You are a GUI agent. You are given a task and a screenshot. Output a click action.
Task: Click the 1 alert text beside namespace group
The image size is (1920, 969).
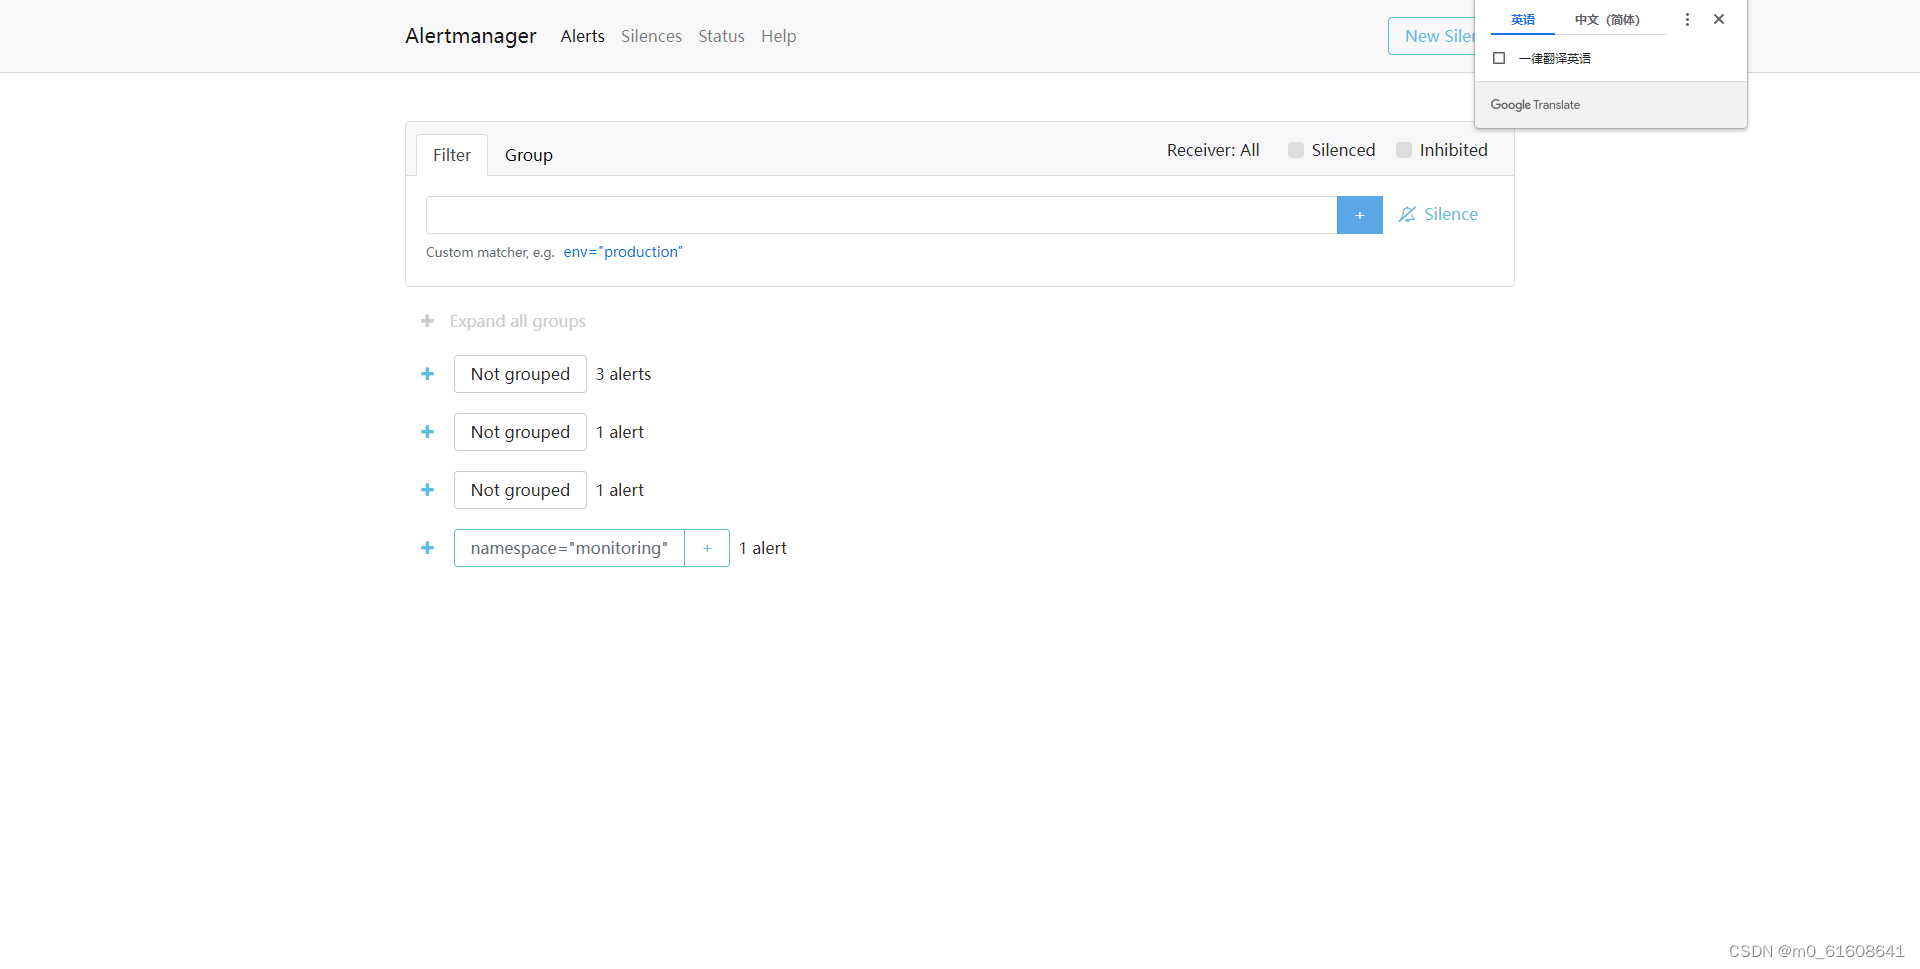[x=763, y=548]
